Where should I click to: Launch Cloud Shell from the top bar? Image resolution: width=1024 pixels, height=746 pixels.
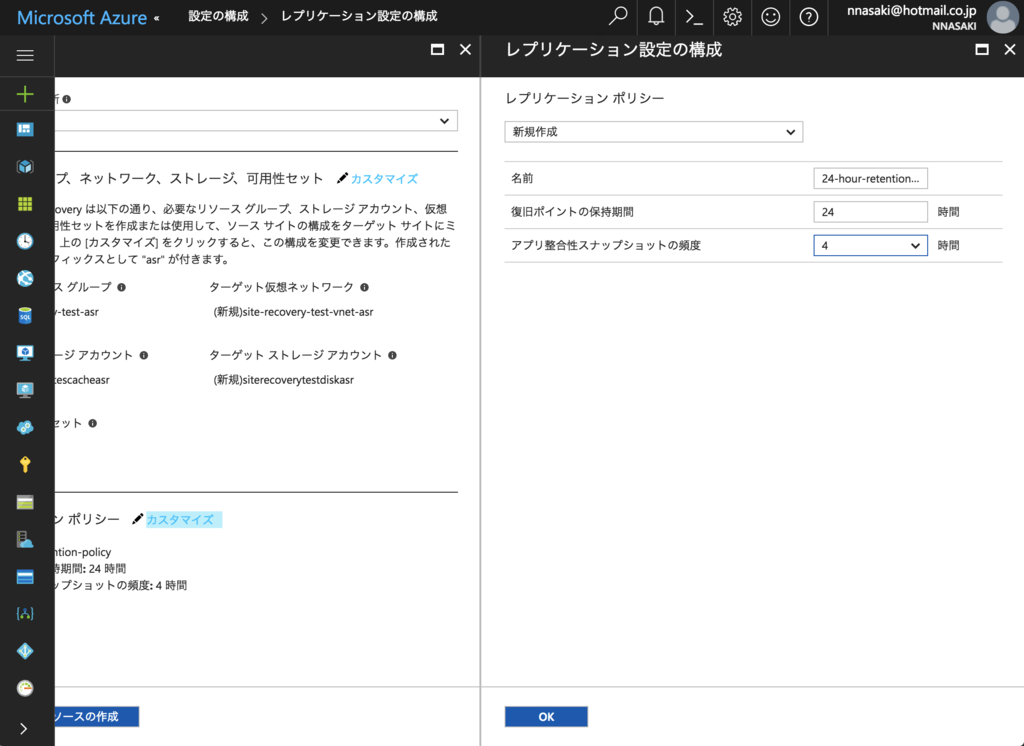pyautogui.click(x=694, y=16)
